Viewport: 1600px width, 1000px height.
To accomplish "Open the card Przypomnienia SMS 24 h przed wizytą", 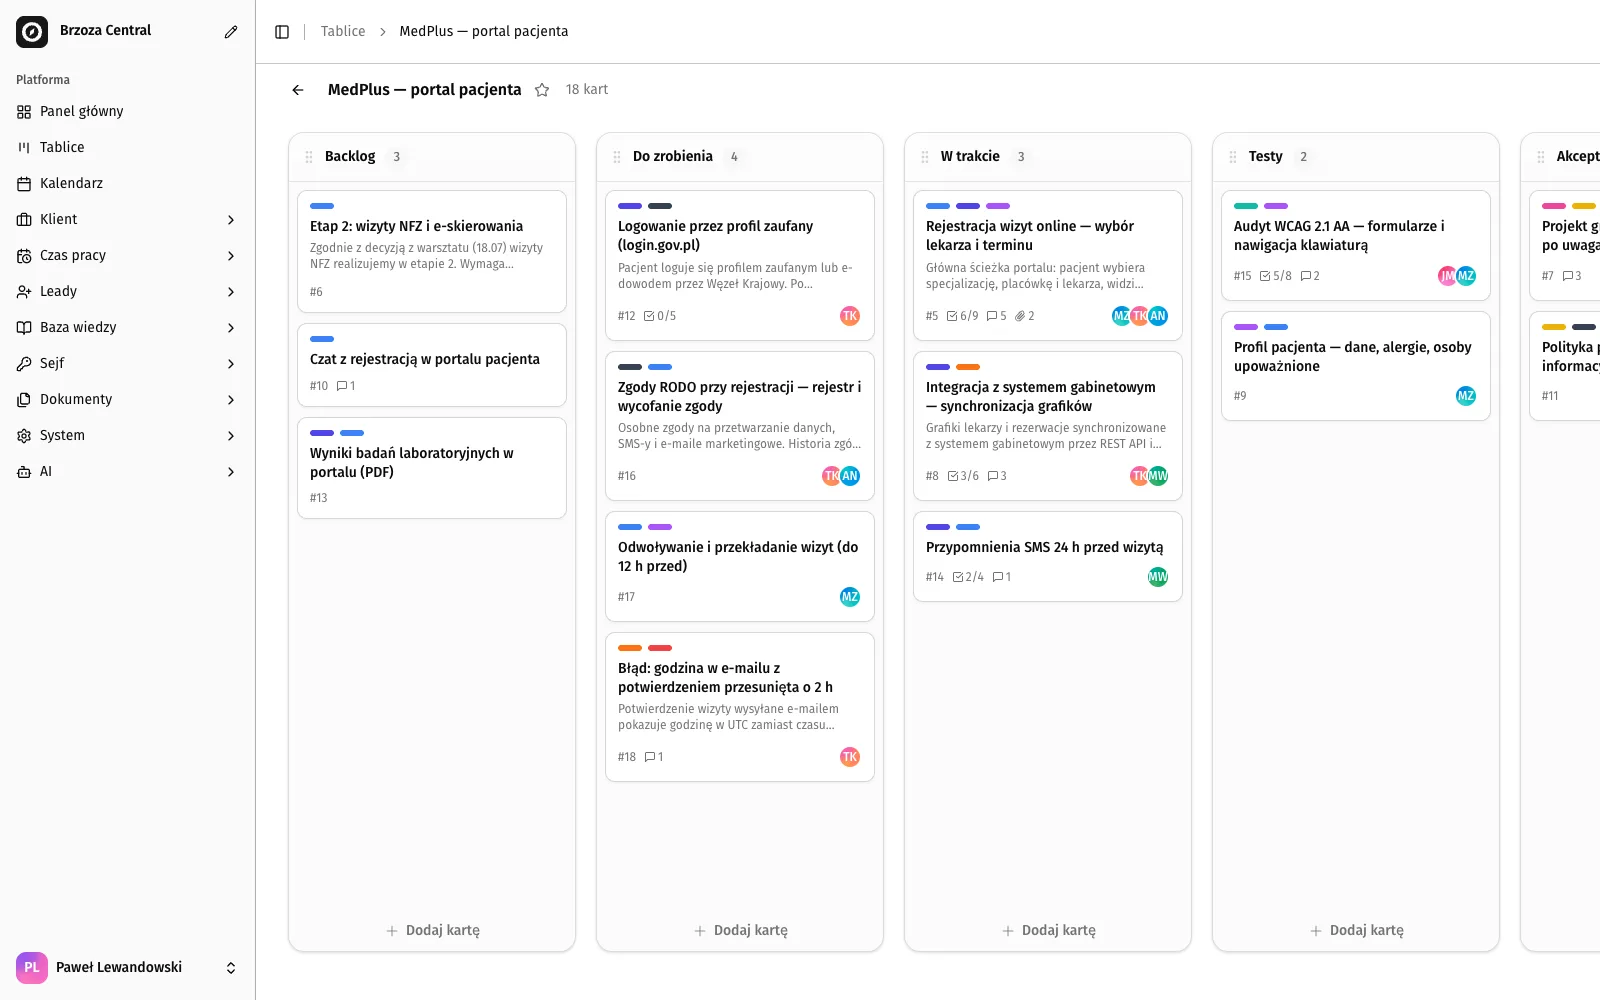I will (1048, 557).
